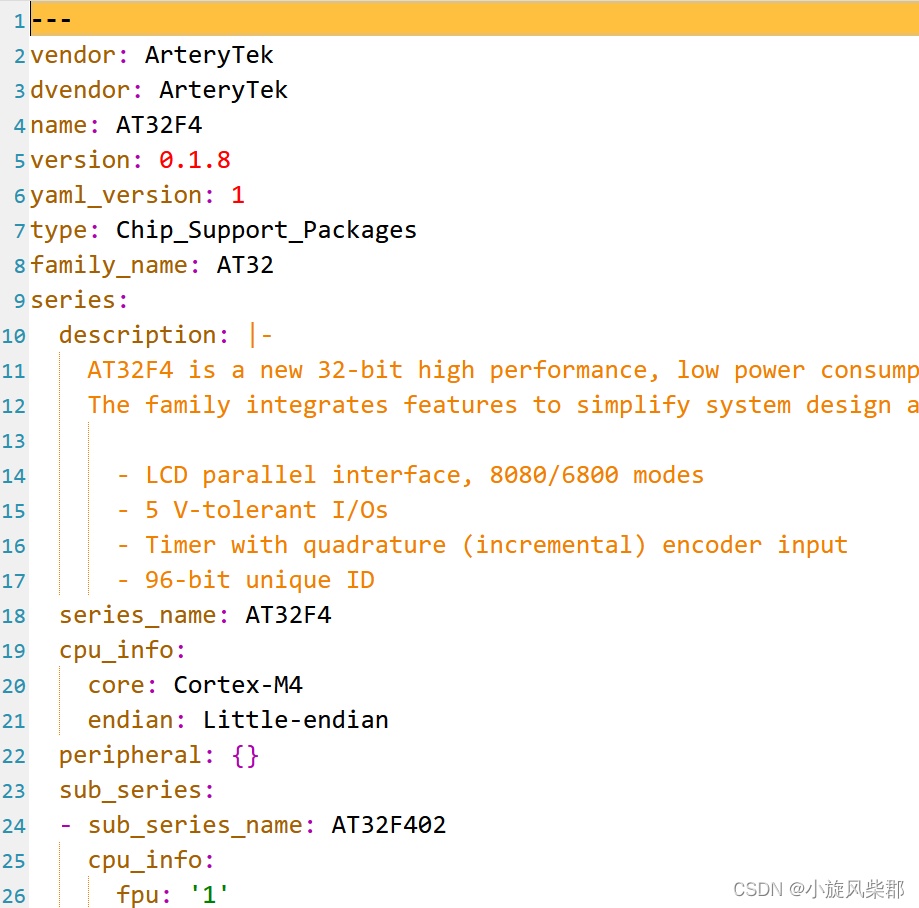
Task: Click line number 13 in the gutter
Action: 14,441
